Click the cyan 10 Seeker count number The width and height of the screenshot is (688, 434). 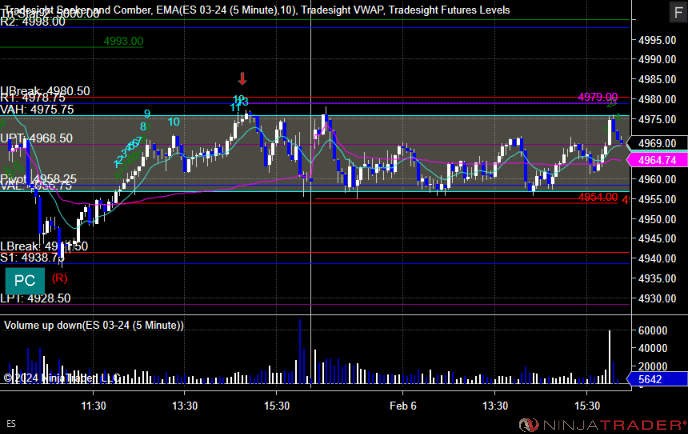point(174,122)
